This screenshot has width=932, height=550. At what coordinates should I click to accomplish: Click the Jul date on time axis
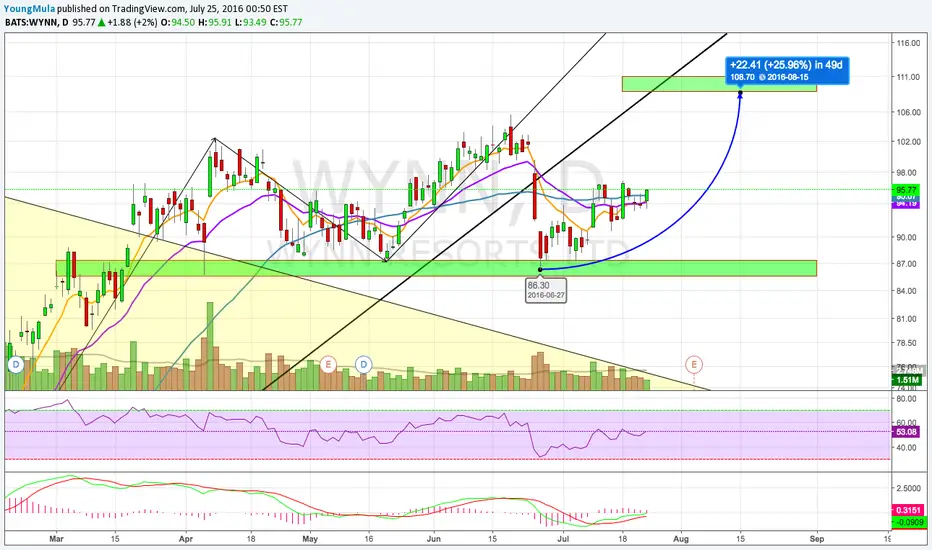click(563, 539)
